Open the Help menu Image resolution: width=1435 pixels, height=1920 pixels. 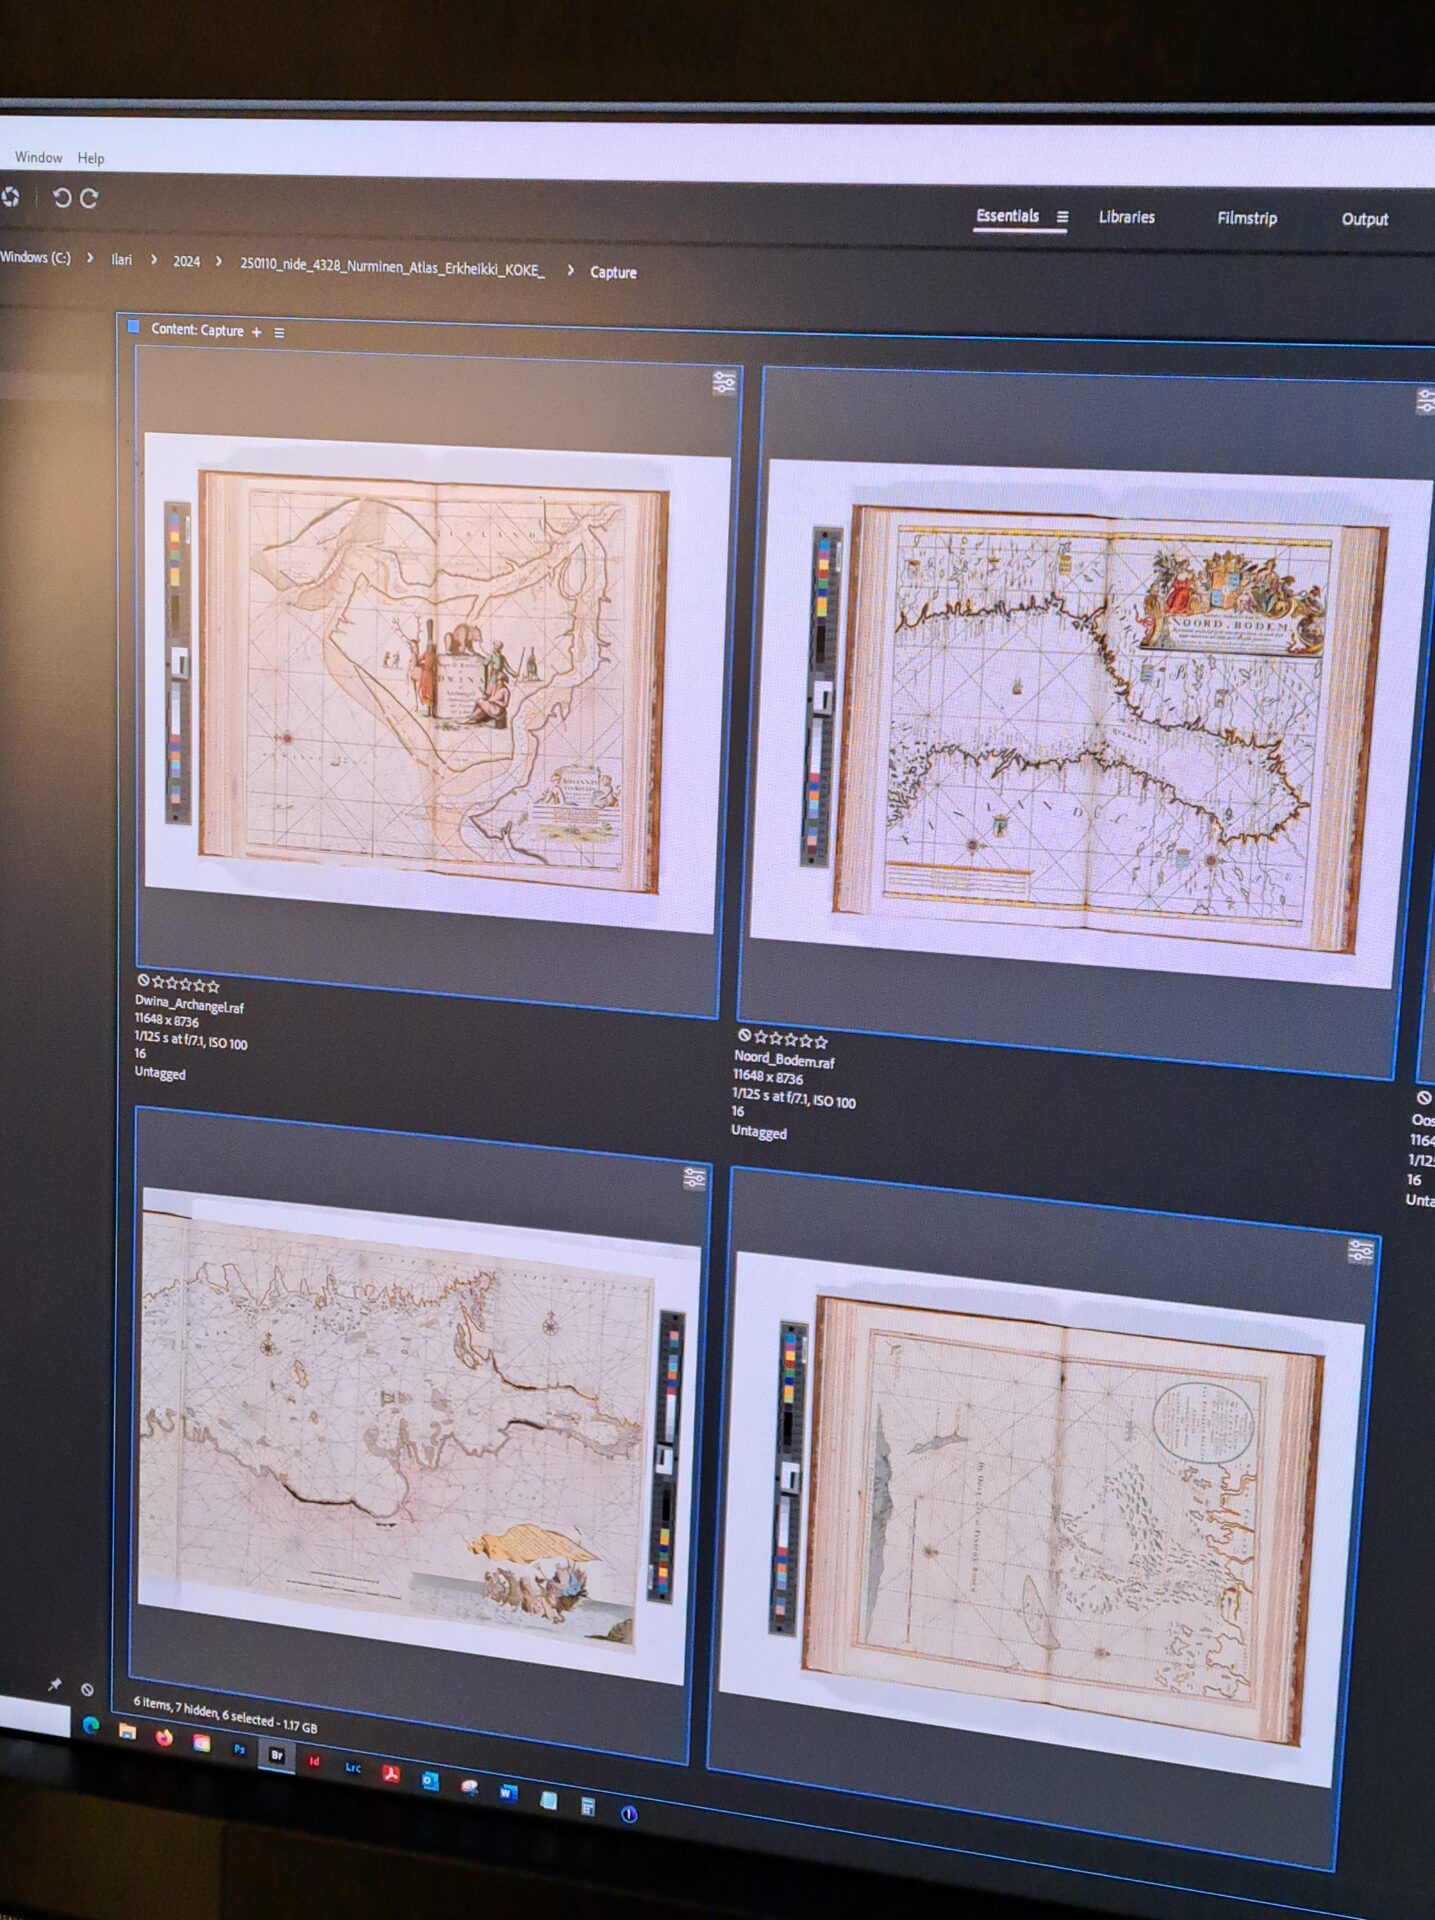pyautogui.click(x=91, y=158)
